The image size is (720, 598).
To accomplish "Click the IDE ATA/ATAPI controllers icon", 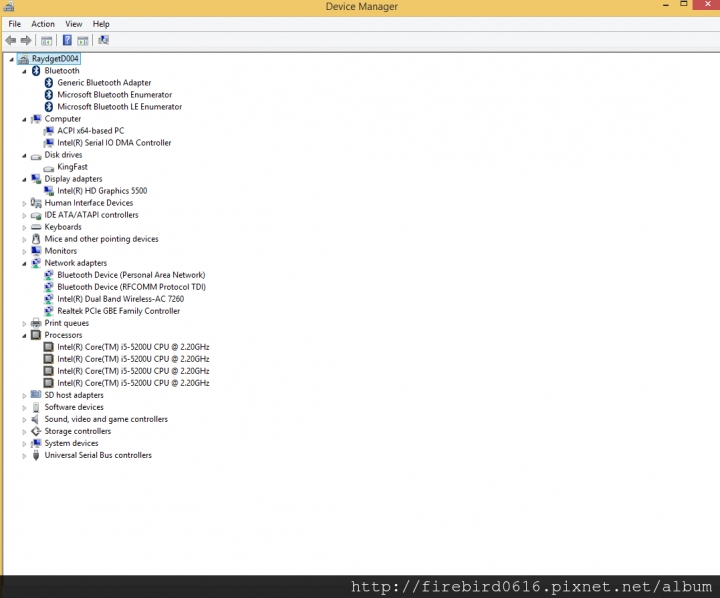I will (x=36, y=215).
